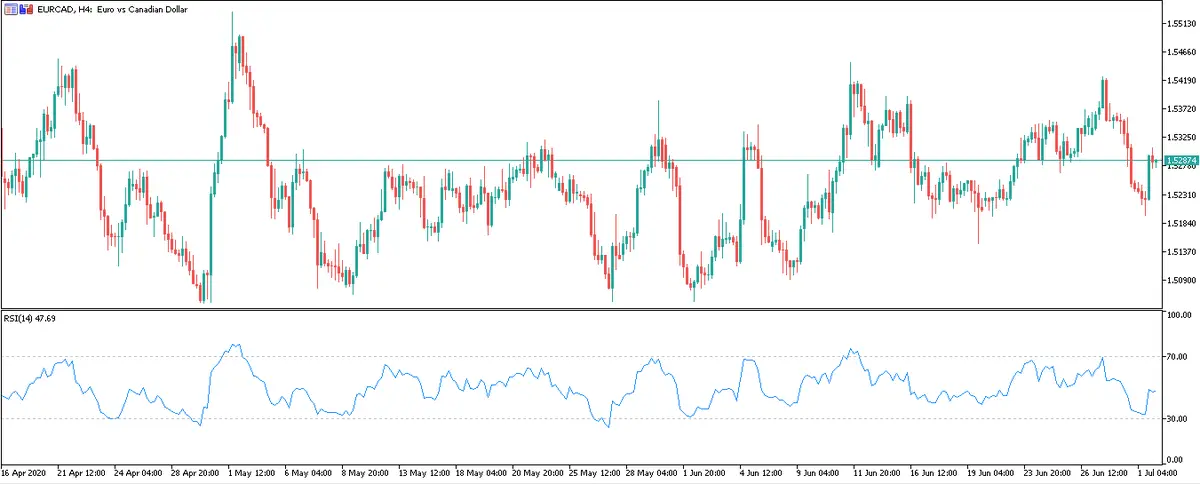Click the 16 Jun 12:00 time label

point(936,471)
